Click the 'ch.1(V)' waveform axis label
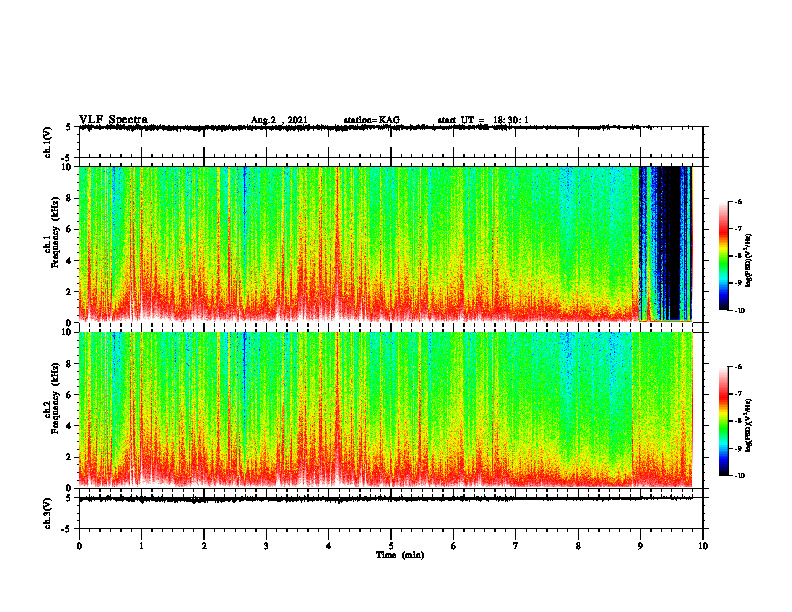The width and height of the screenshot is (792, 612). coord(48,142)
